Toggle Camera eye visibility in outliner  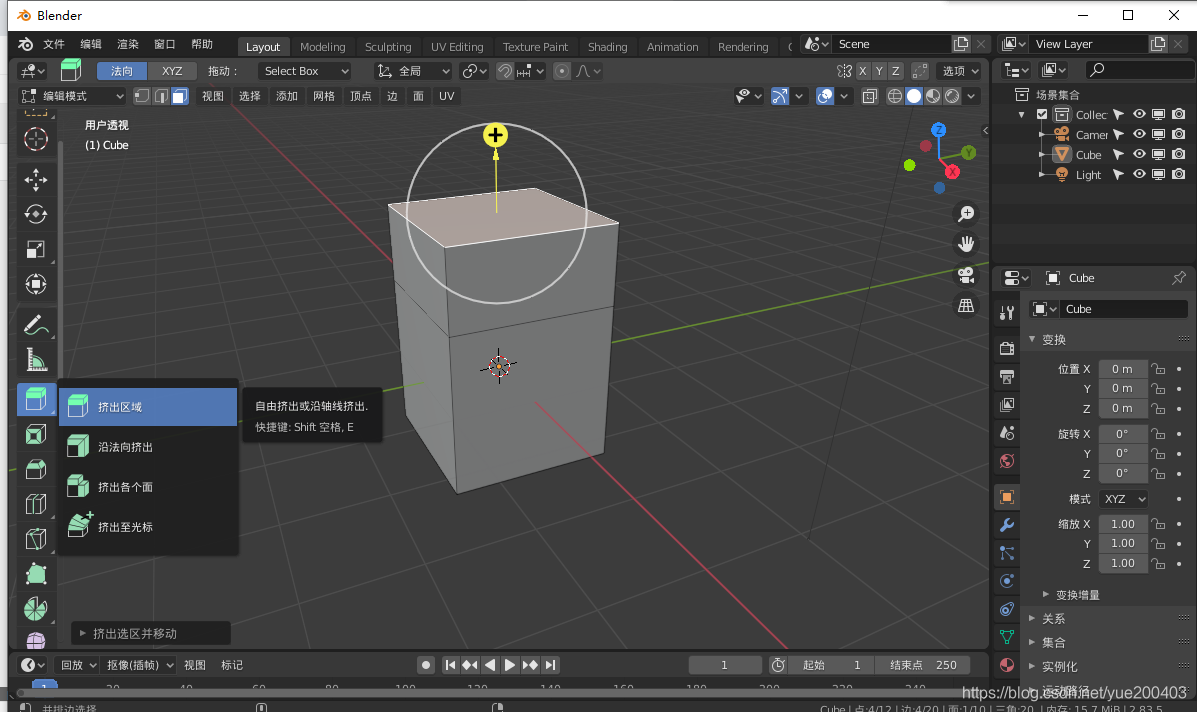click(x=1139, y=134)
